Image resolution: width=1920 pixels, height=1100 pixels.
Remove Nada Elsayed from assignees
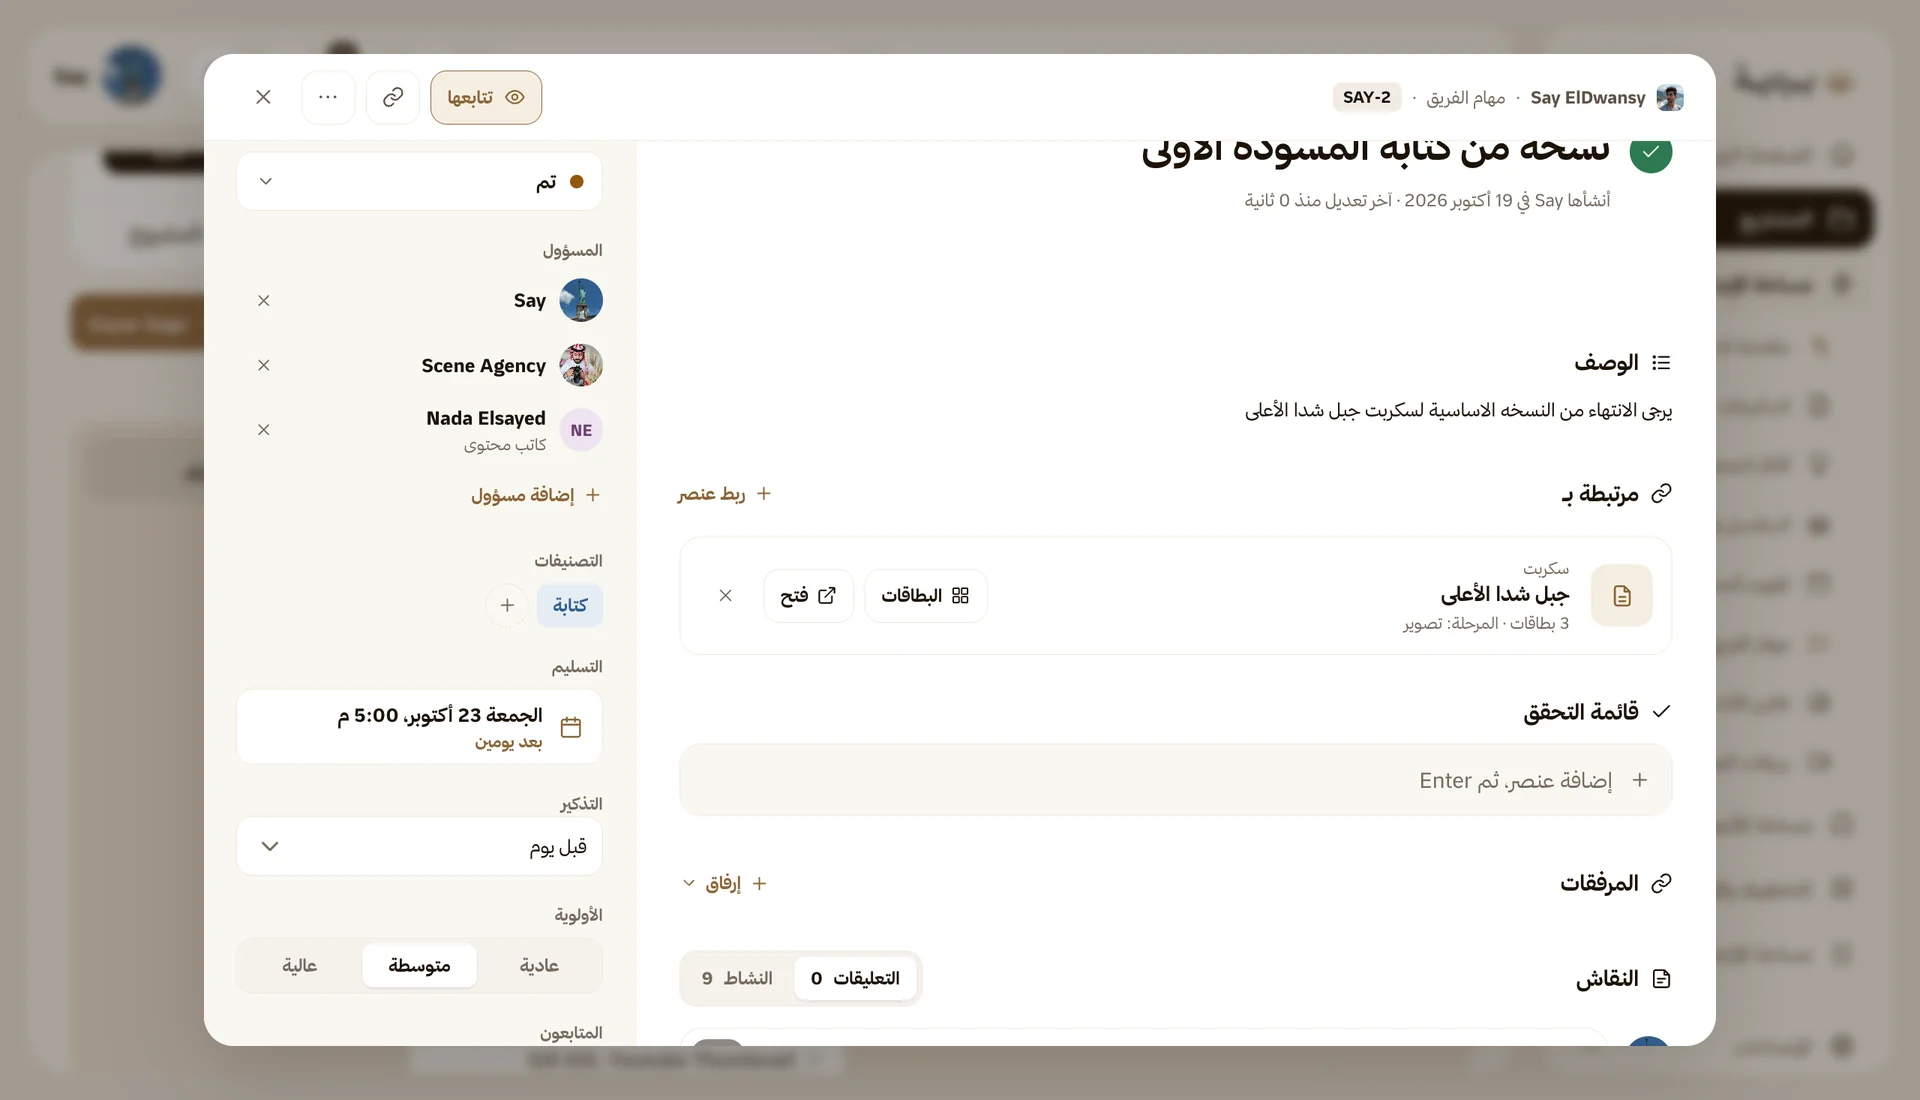pyautogui.click(x=264, y=430)
